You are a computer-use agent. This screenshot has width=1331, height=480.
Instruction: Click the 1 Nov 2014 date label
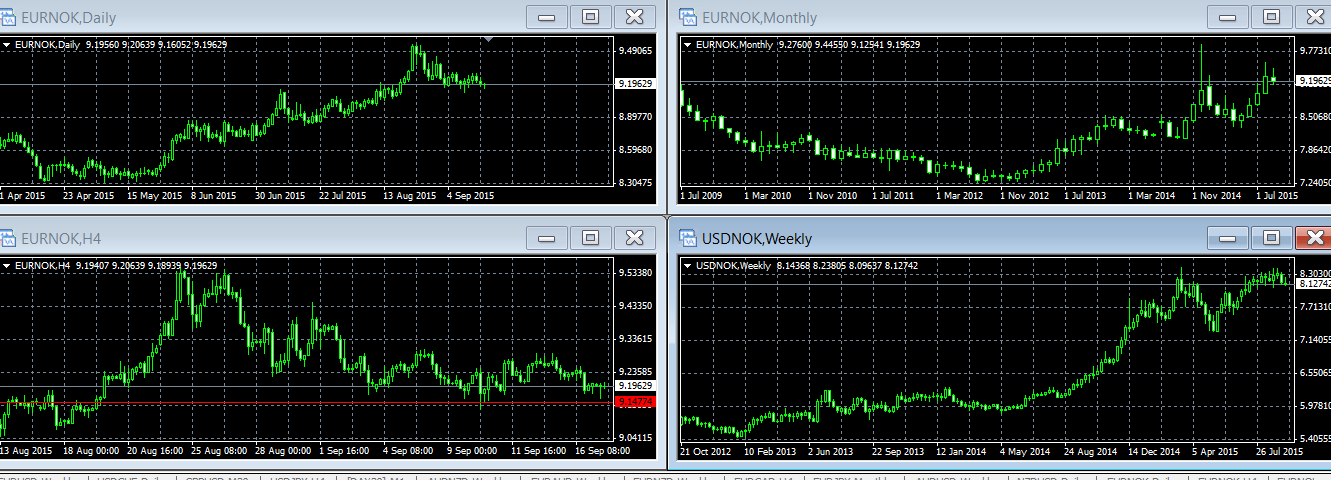(x=1217, y=196)
